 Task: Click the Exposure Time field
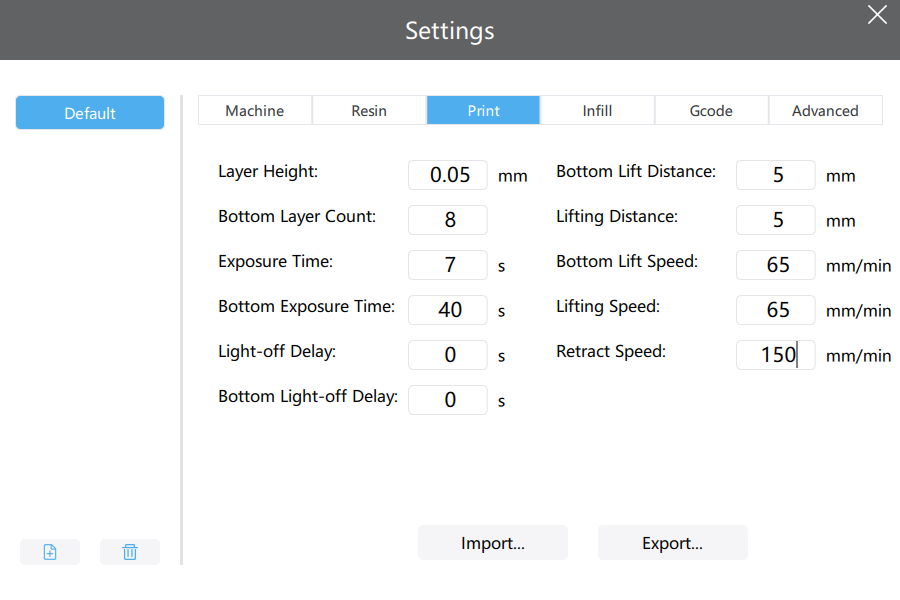pos(448,265)
